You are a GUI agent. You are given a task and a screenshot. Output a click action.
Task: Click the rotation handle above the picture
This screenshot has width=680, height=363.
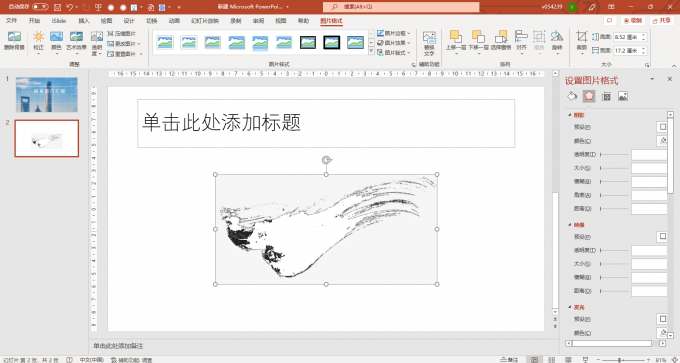pos(327,160)
